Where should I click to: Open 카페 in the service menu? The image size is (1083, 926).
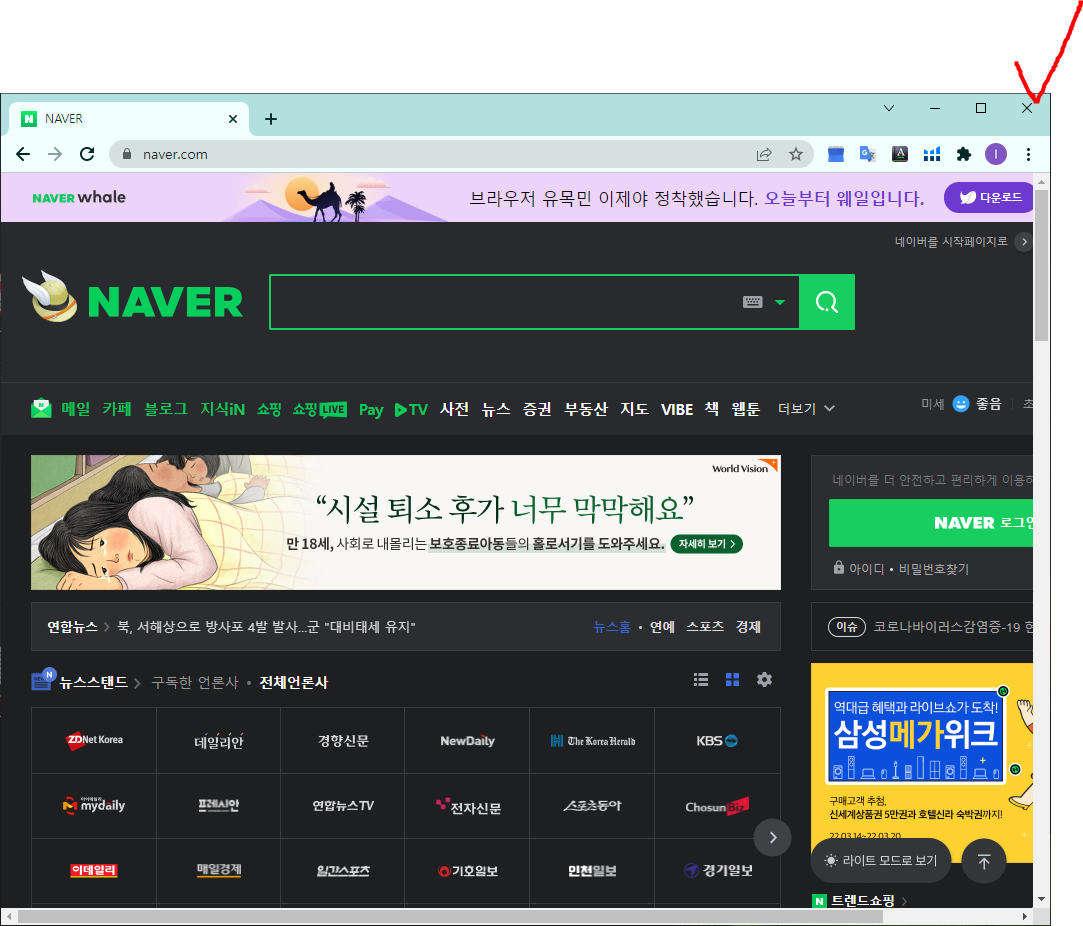point(117,409)
